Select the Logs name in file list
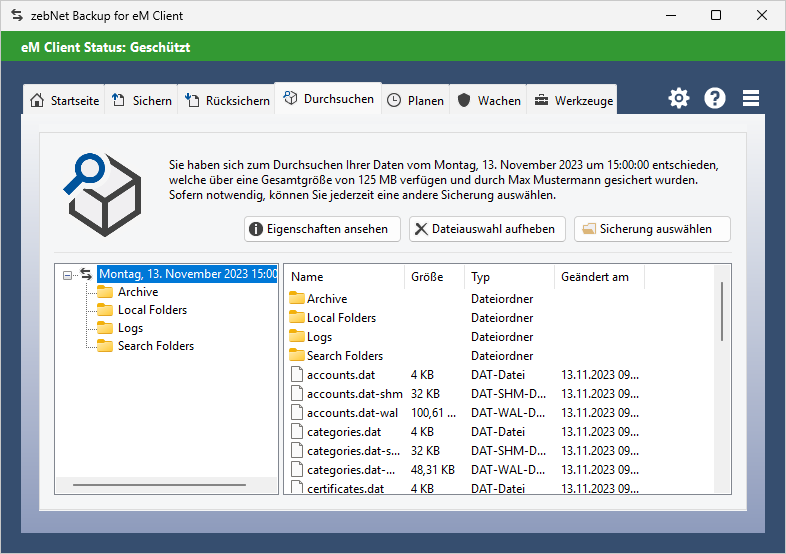 319,337
